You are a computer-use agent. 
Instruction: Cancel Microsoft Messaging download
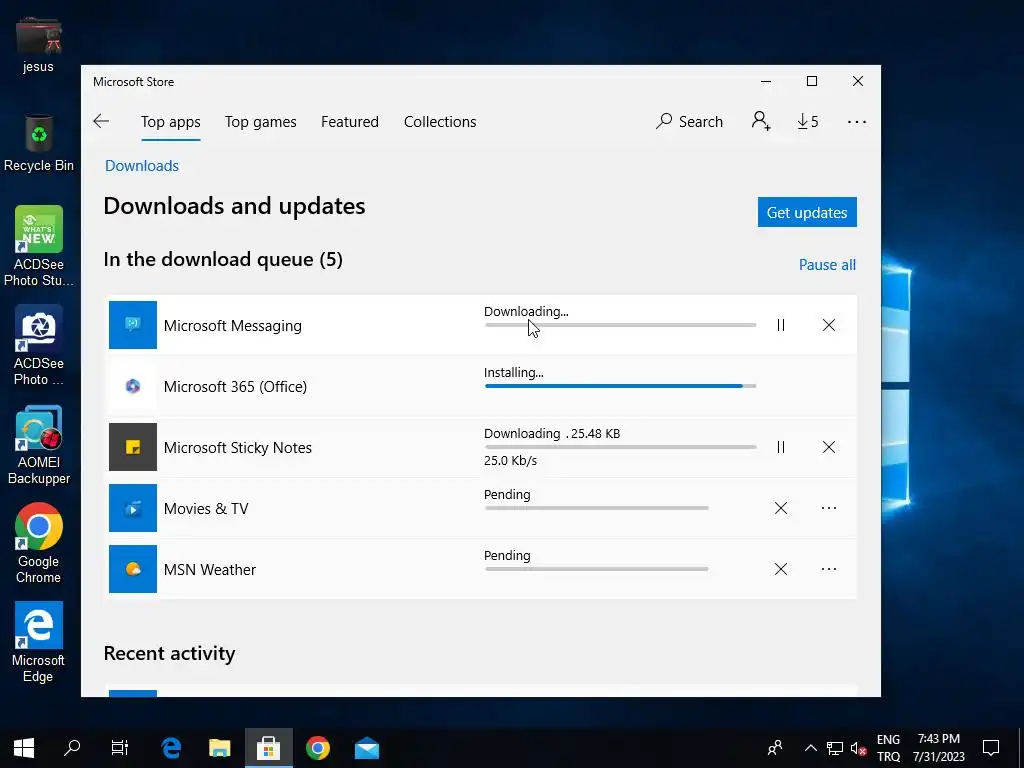829,325
